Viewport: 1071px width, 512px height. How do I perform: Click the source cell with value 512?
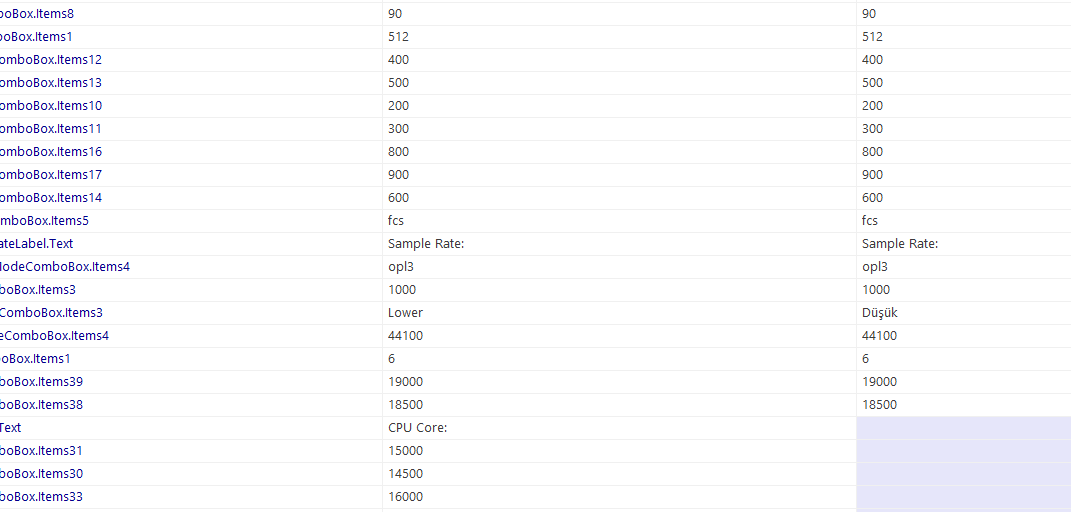click(619, 37)
